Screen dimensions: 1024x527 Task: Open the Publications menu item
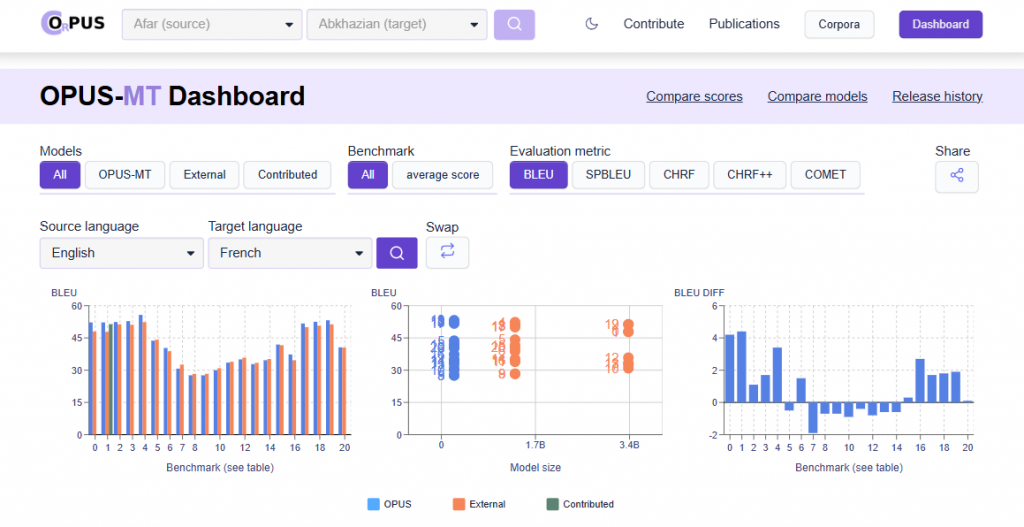(x=744, y=24)
